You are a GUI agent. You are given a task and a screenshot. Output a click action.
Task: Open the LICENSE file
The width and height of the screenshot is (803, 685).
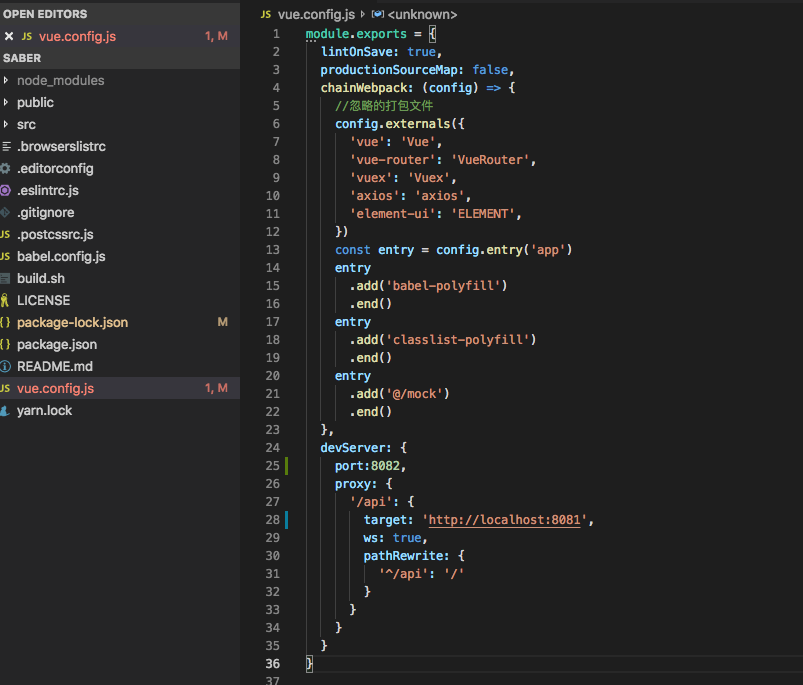(44, 301)
